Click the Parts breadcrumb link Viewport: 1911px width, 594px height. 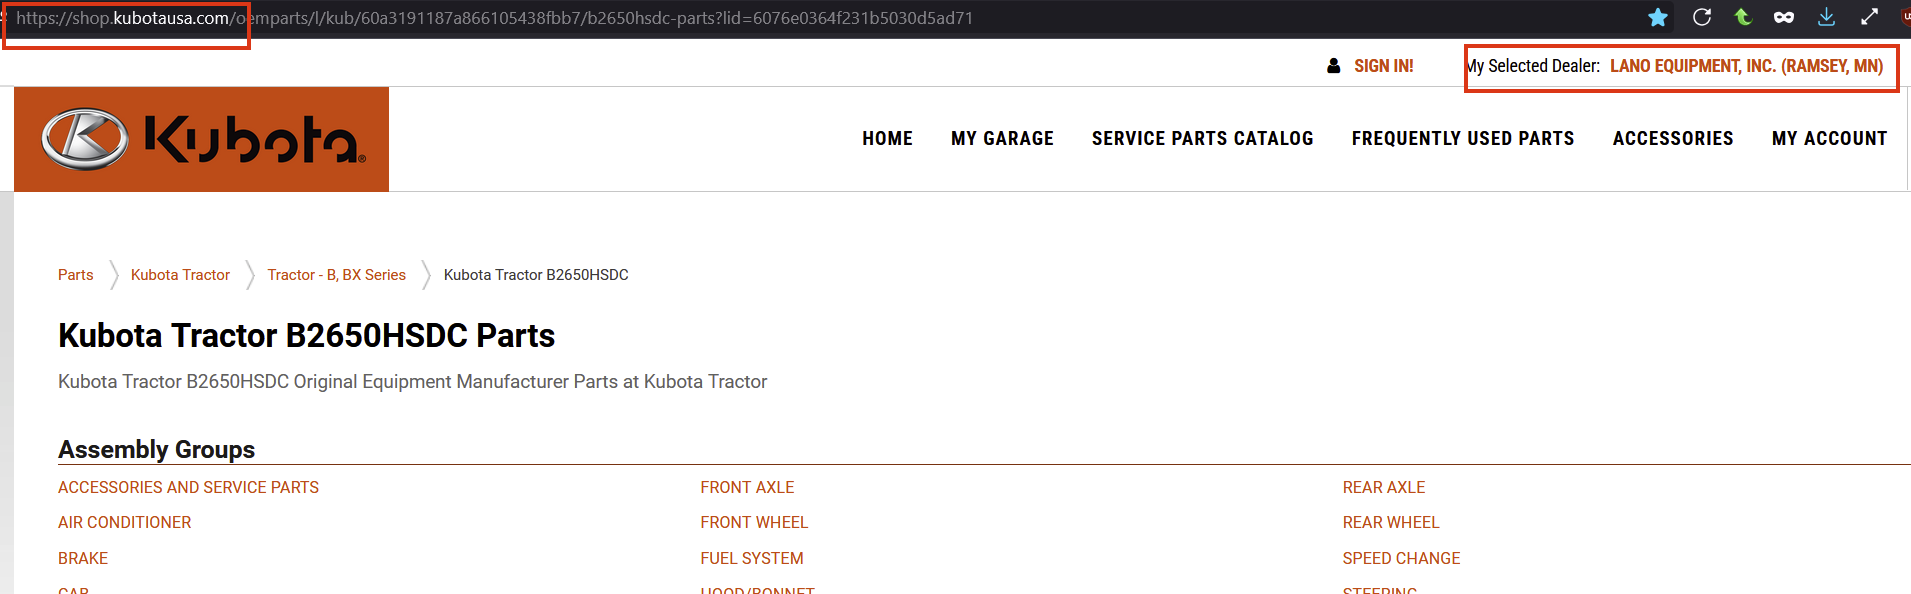pyautogui.click(x=75, y=275)
